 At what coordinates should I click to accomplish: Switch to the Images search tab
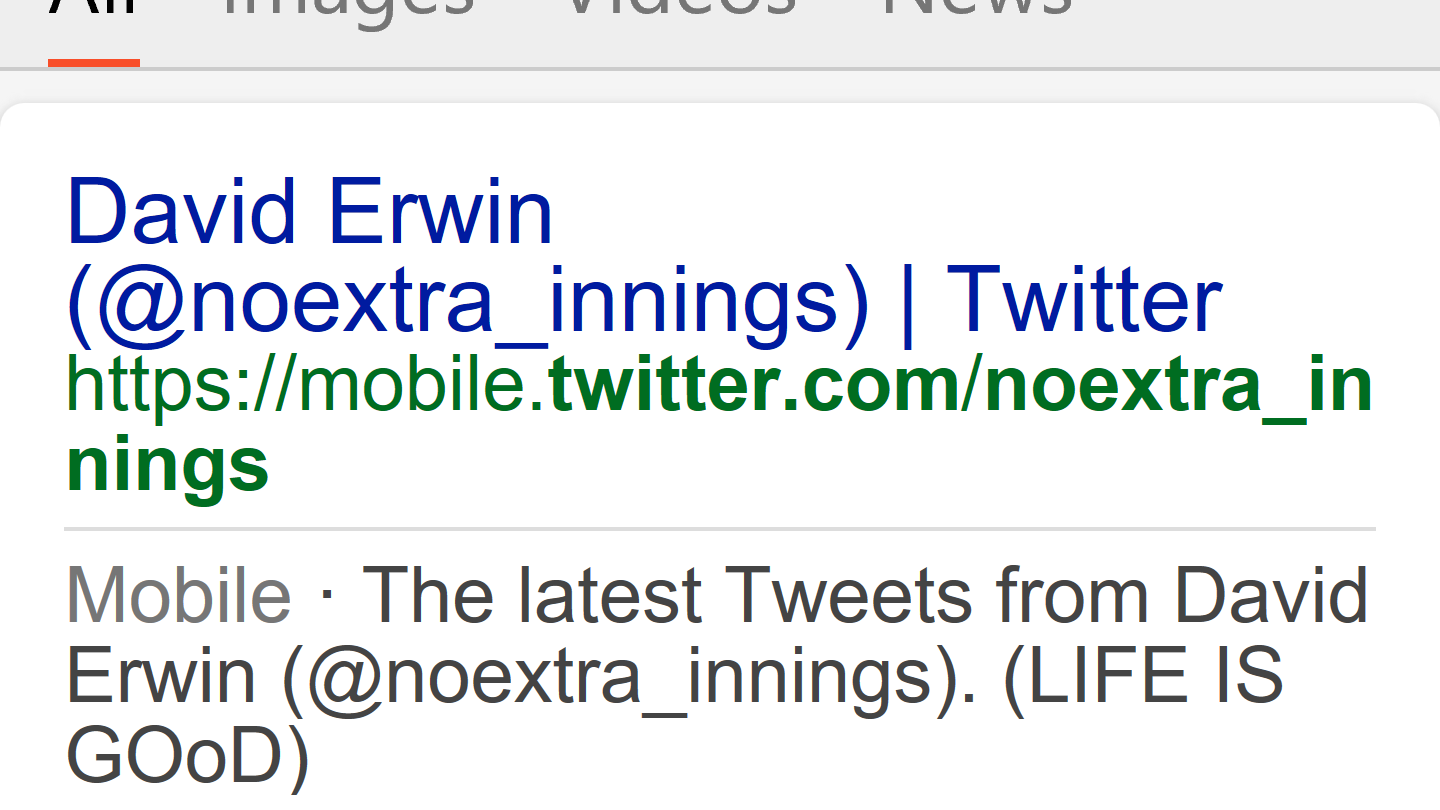coord(348,10)
